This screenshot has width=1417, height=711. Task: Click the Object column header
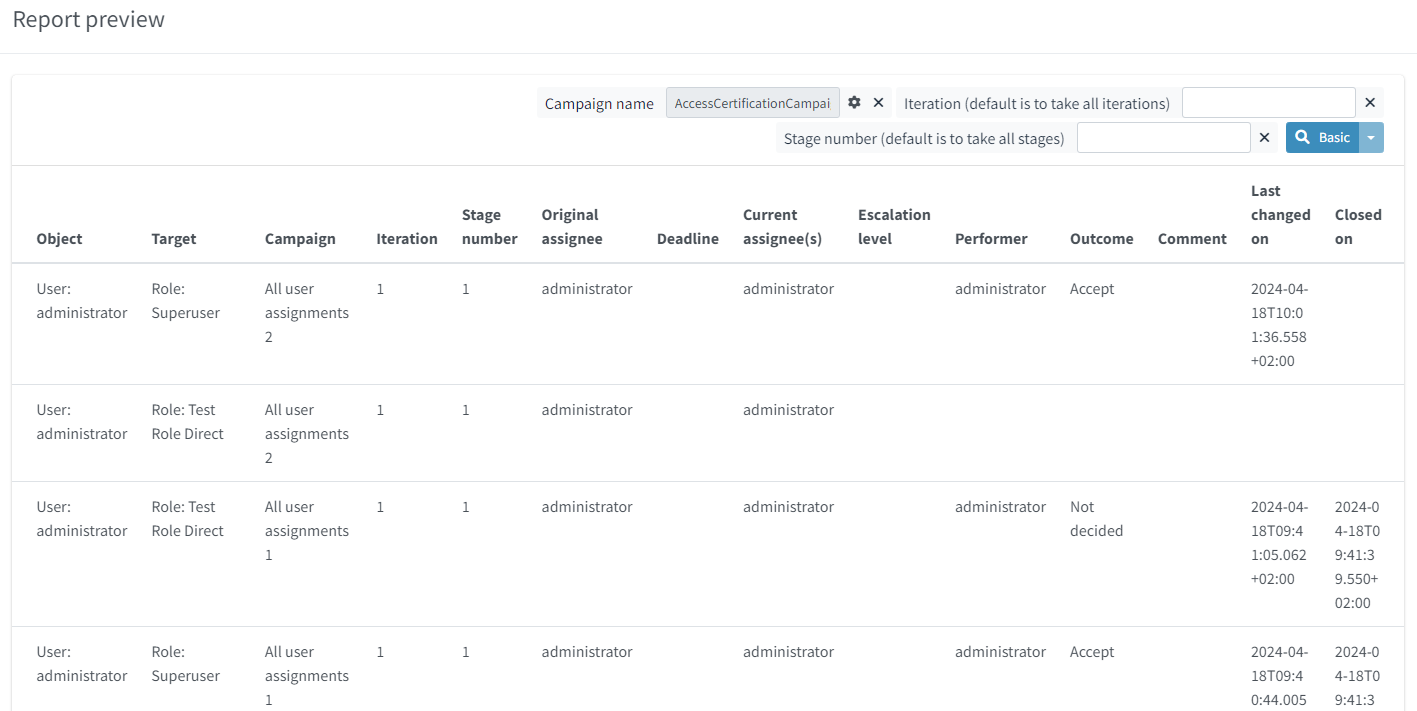click(x=59, y=239)
